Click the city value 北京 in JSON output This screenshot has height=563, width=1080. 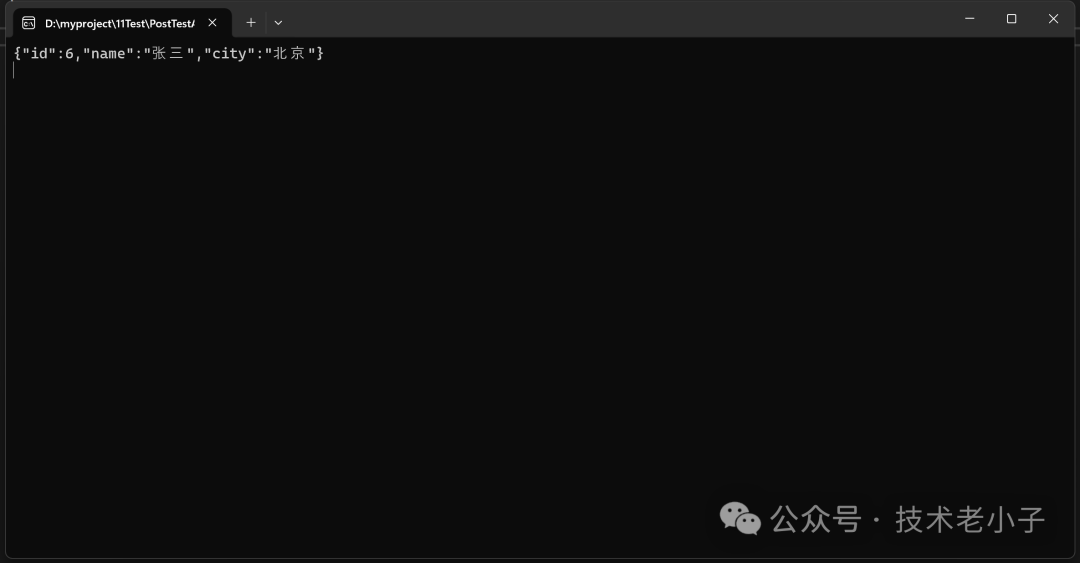tap(289, 53)
